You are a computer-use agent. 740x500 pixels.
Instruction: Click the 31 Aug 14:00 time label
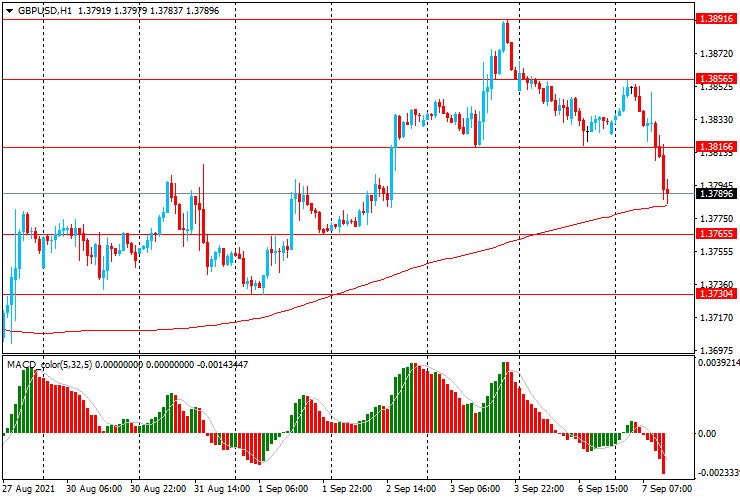[222, 488]
